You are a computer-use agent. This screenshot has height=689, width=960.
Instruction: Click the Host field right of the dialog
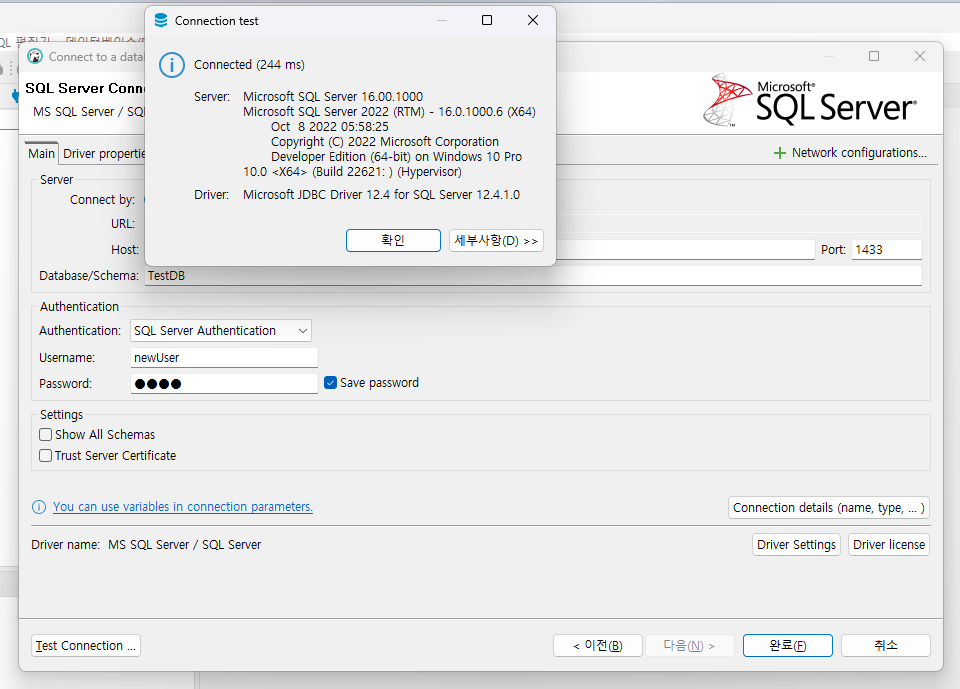pyautogui.click(x=685, y=250)
